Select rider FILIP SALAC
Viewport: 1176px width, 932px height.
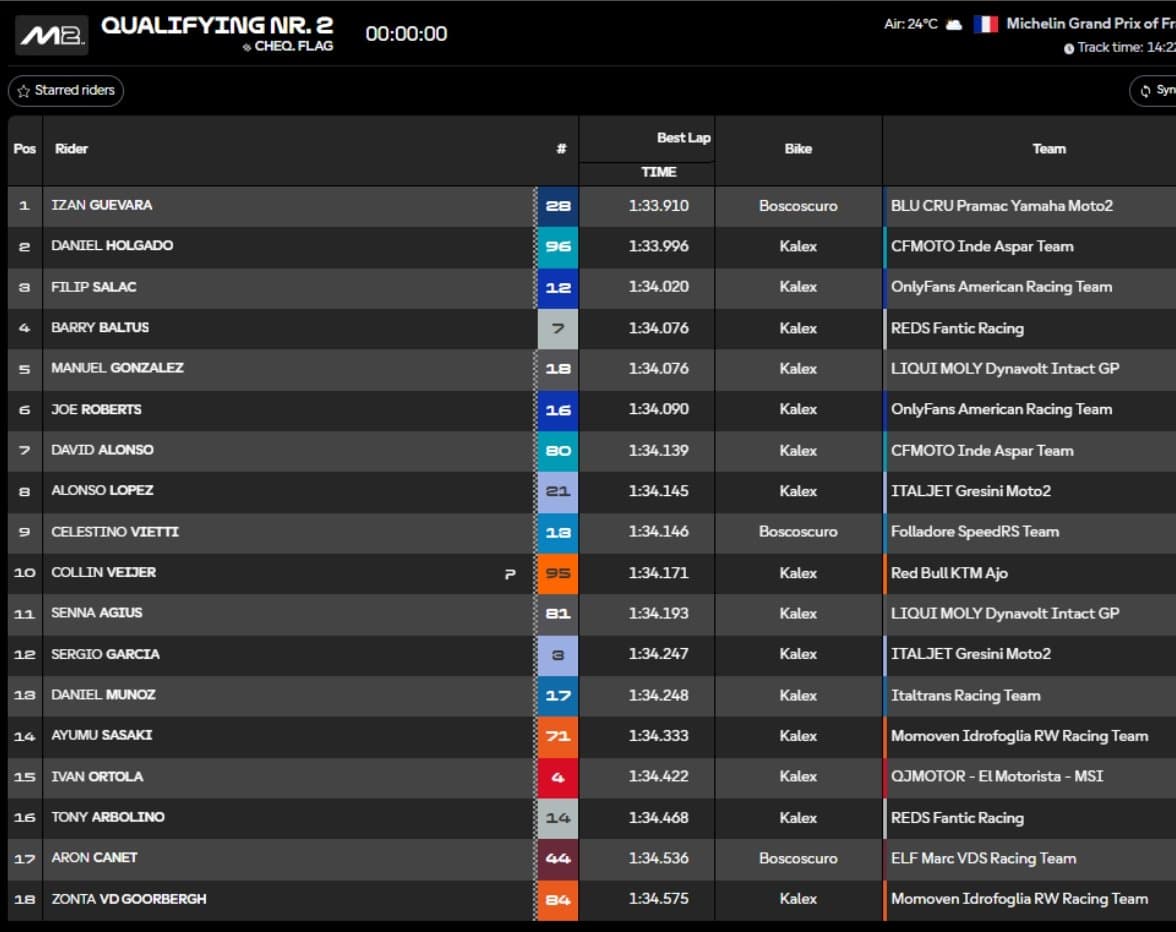point(94,286)
